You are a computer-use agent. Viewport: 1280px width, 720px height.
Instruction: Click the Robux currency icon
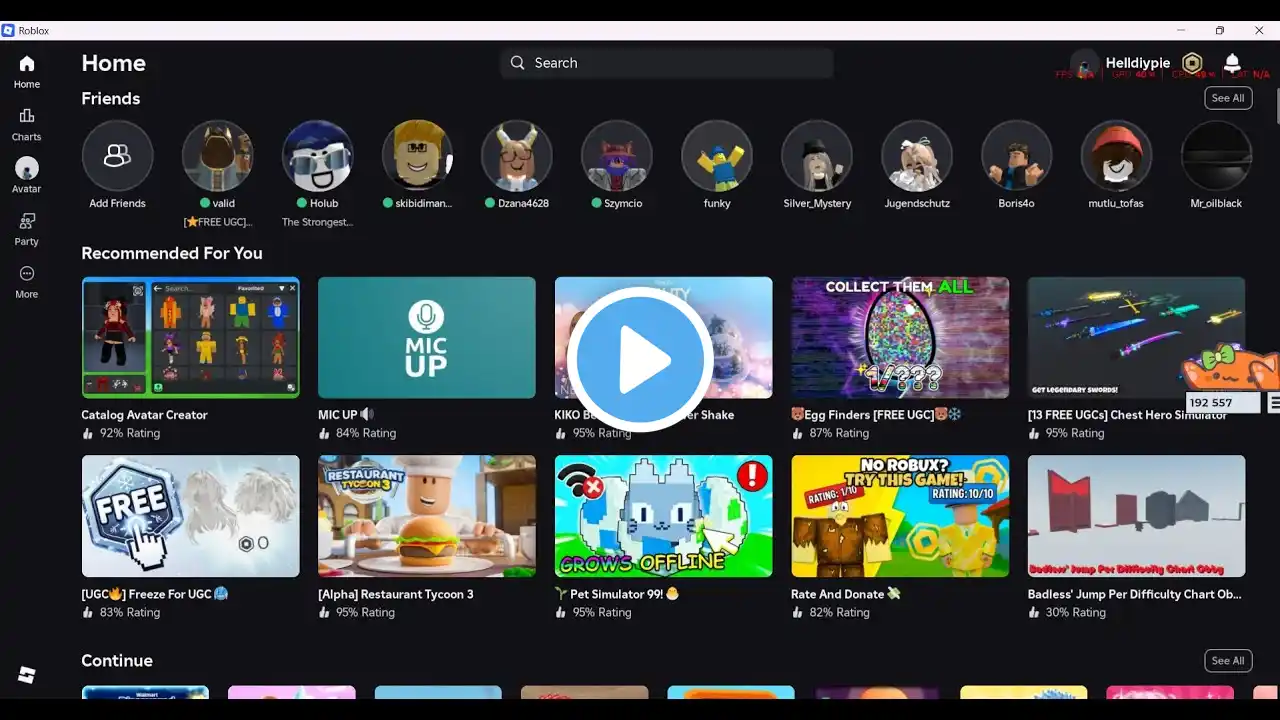click(x=1192, y=63)
